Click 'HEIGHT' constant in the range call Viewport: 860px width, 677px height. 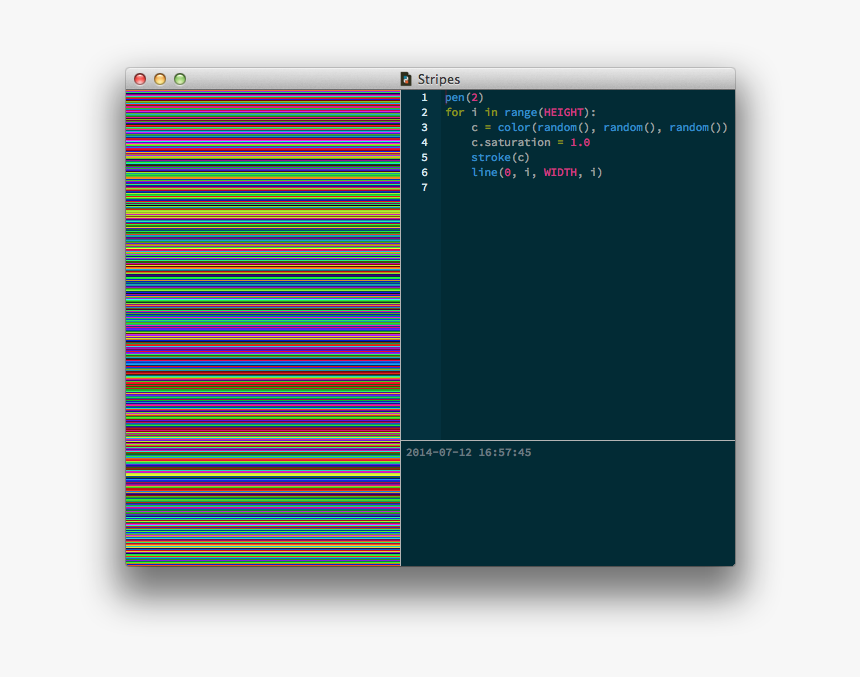(x=563, y=112)
